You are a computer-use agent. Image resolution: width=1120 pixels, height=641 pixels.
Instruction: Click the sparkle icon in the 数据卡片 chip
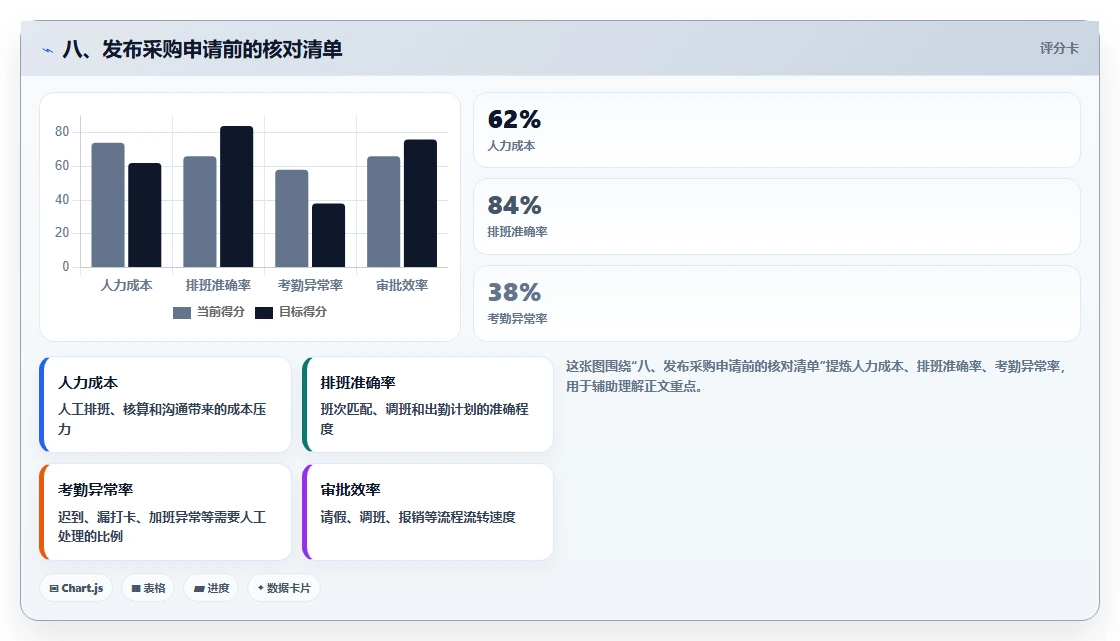[x=261, y=588]
